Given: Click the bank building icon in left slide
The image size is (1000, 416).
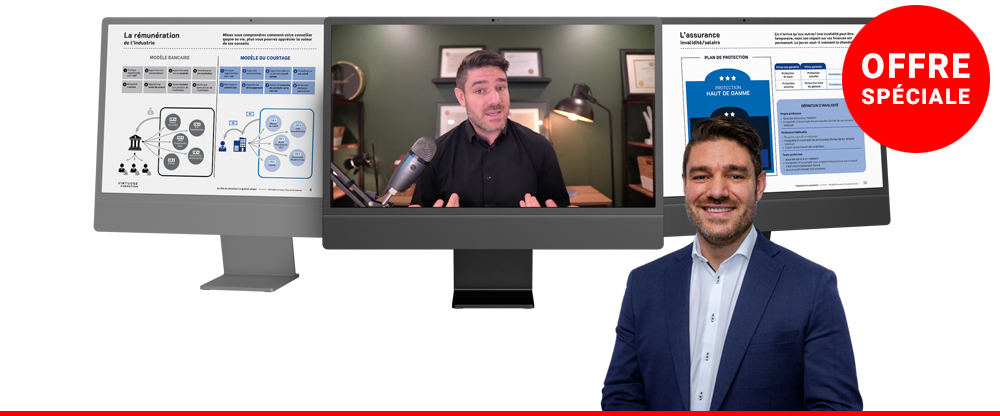Looking at the screenshot, I should pos(133,144).
